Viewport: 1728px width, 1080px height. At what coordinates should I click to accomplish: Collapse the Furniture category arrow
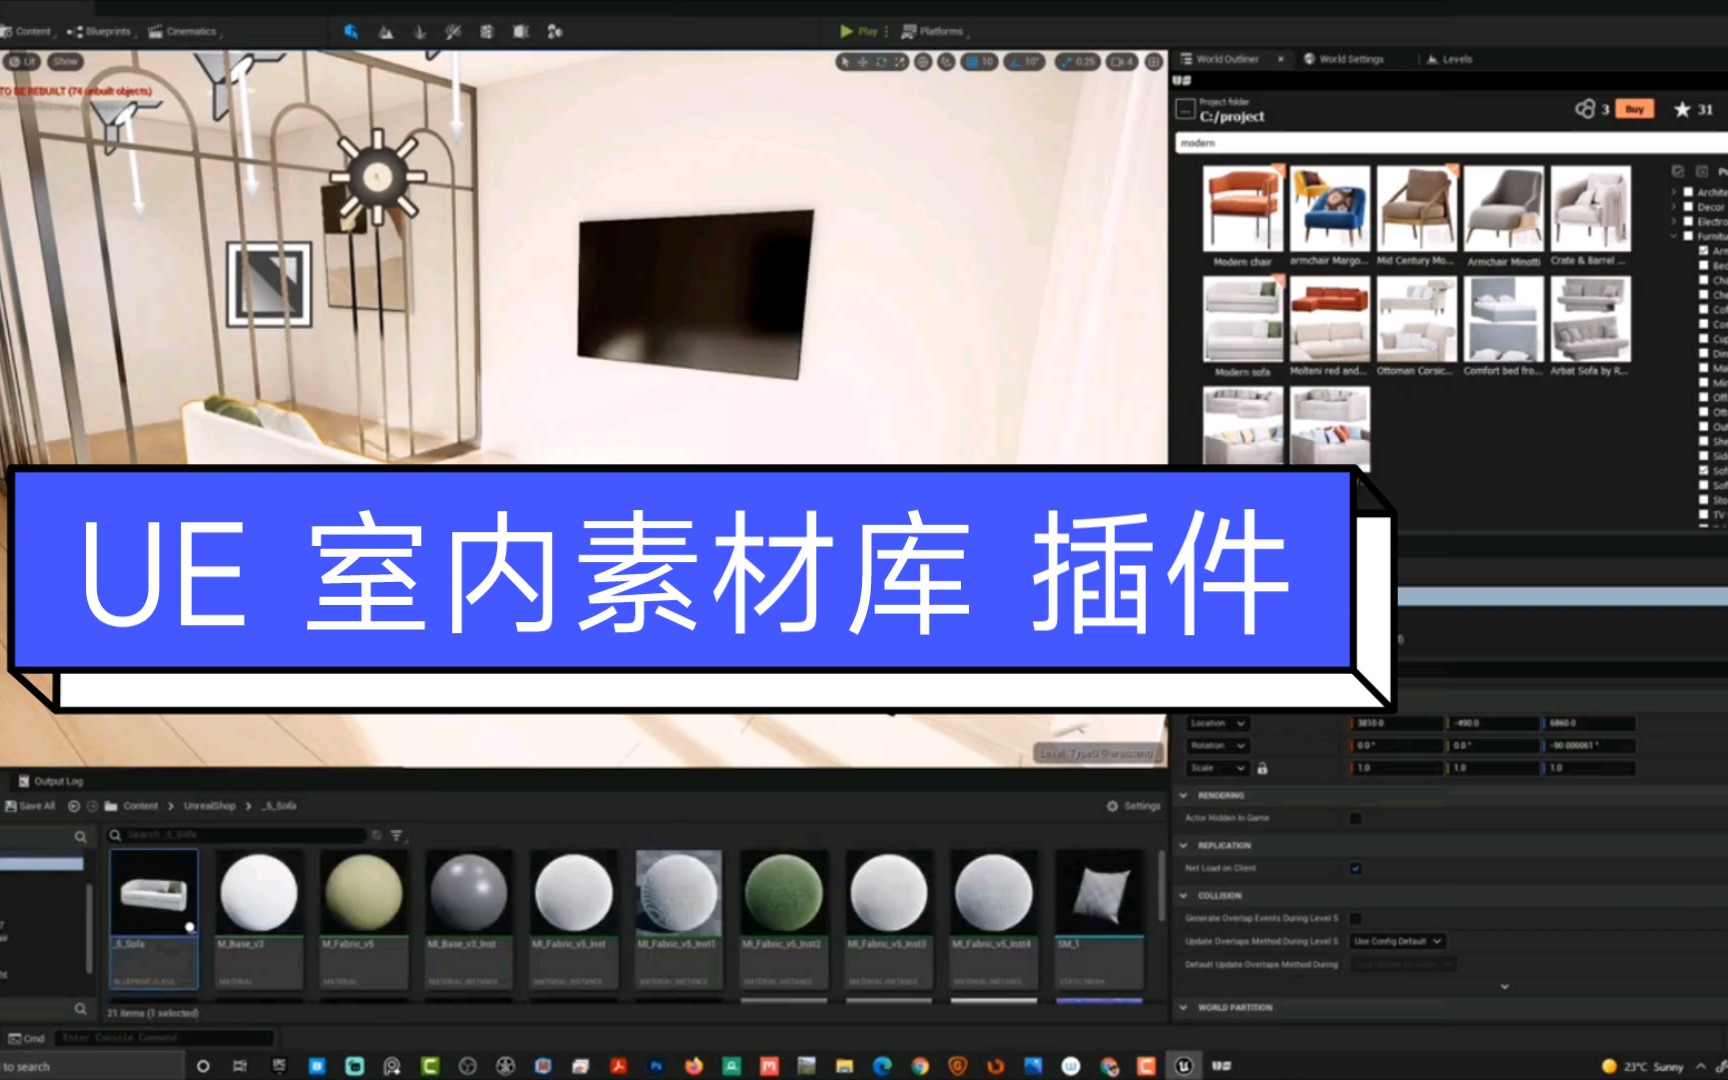pyautogui.click(x=1673, y=237)
